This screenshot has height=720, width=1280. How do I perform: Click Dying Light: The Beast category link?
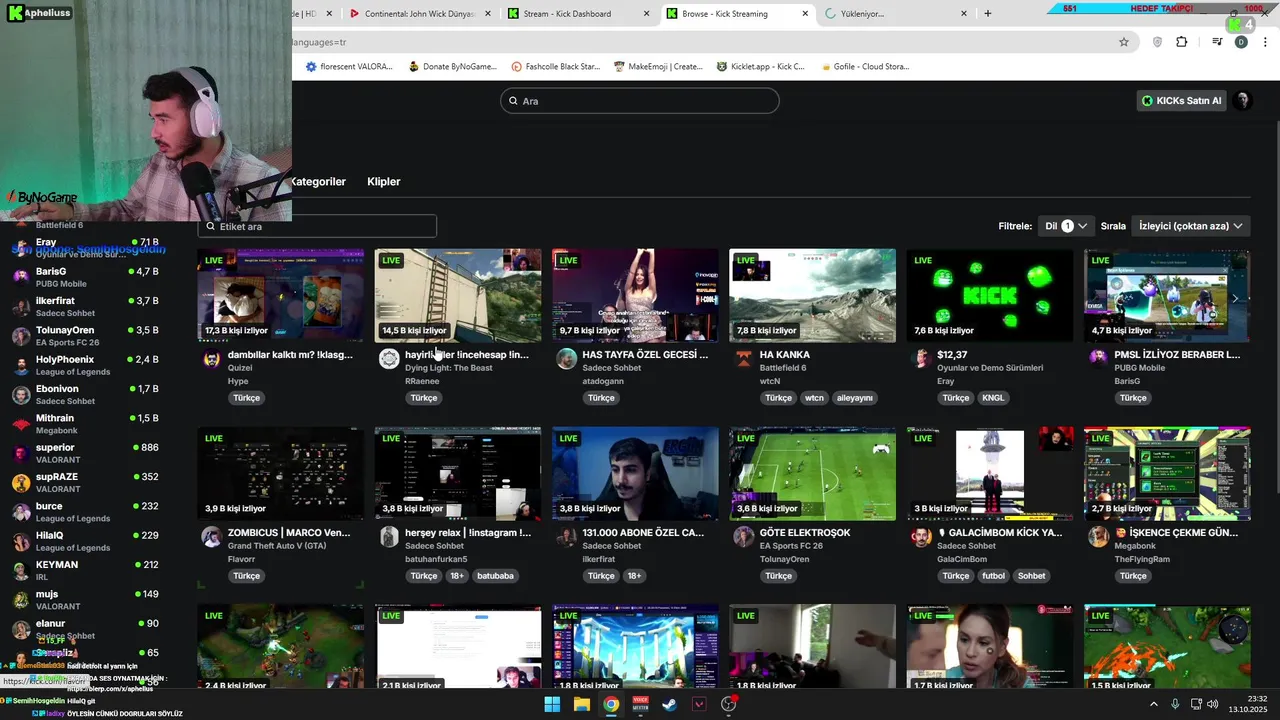tap(449, 368)
